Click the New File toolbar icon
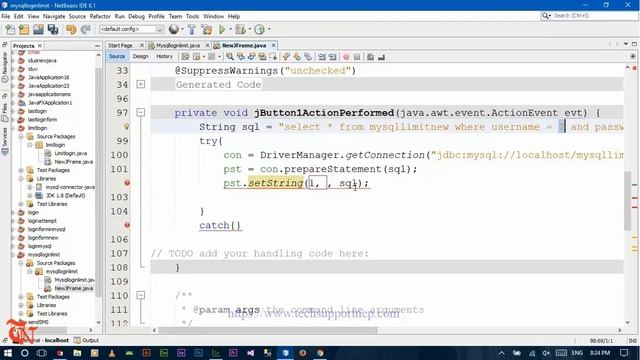 [10, 29]
